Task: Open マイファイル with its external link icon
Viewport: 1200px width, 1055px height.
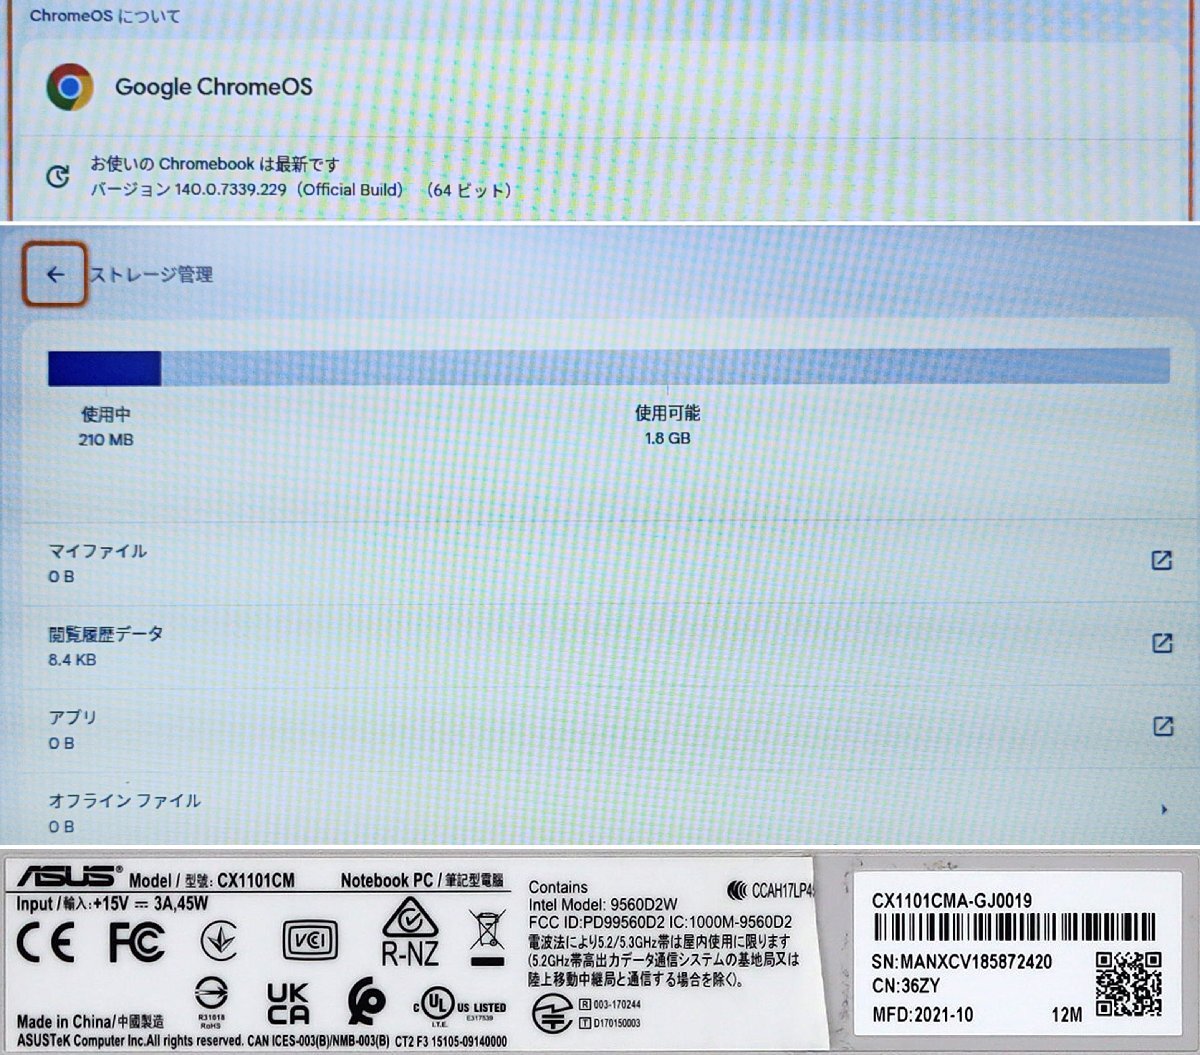Action: tap(1161, 561)
